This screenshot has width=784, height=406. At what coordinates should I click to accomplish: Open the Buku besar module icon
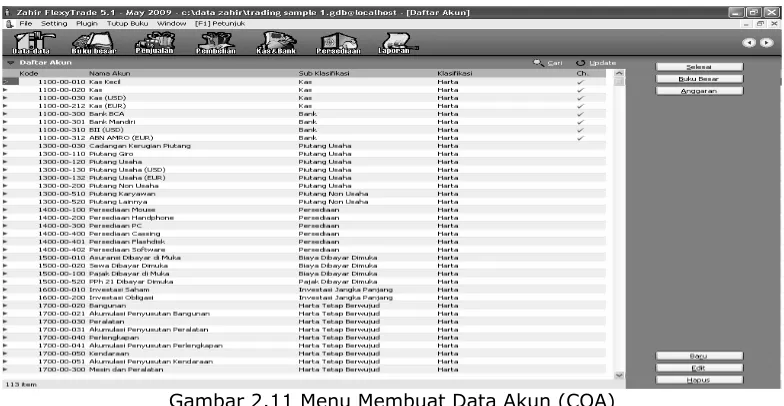(94, 42)
